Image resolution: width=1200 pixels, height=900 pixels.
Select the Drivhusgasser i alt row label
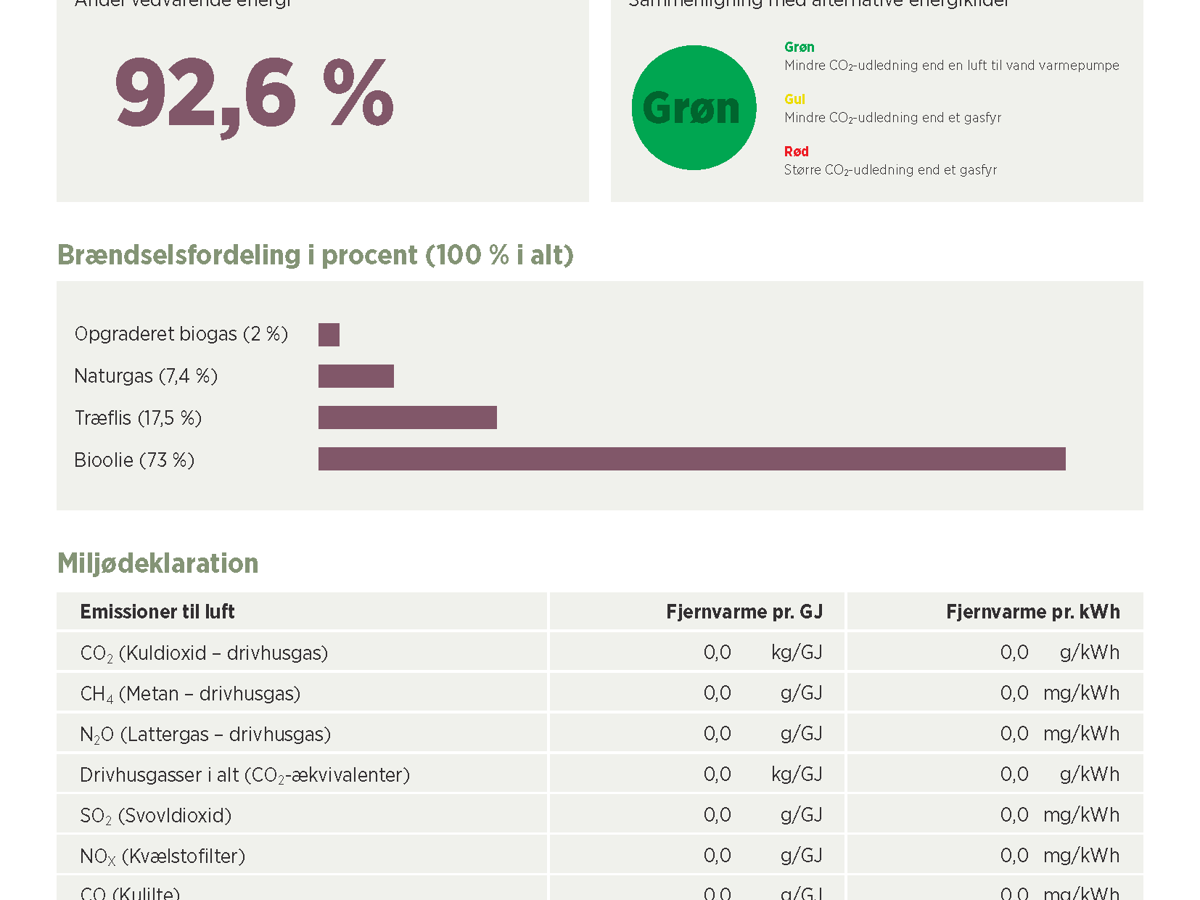(x=245, y=775)
